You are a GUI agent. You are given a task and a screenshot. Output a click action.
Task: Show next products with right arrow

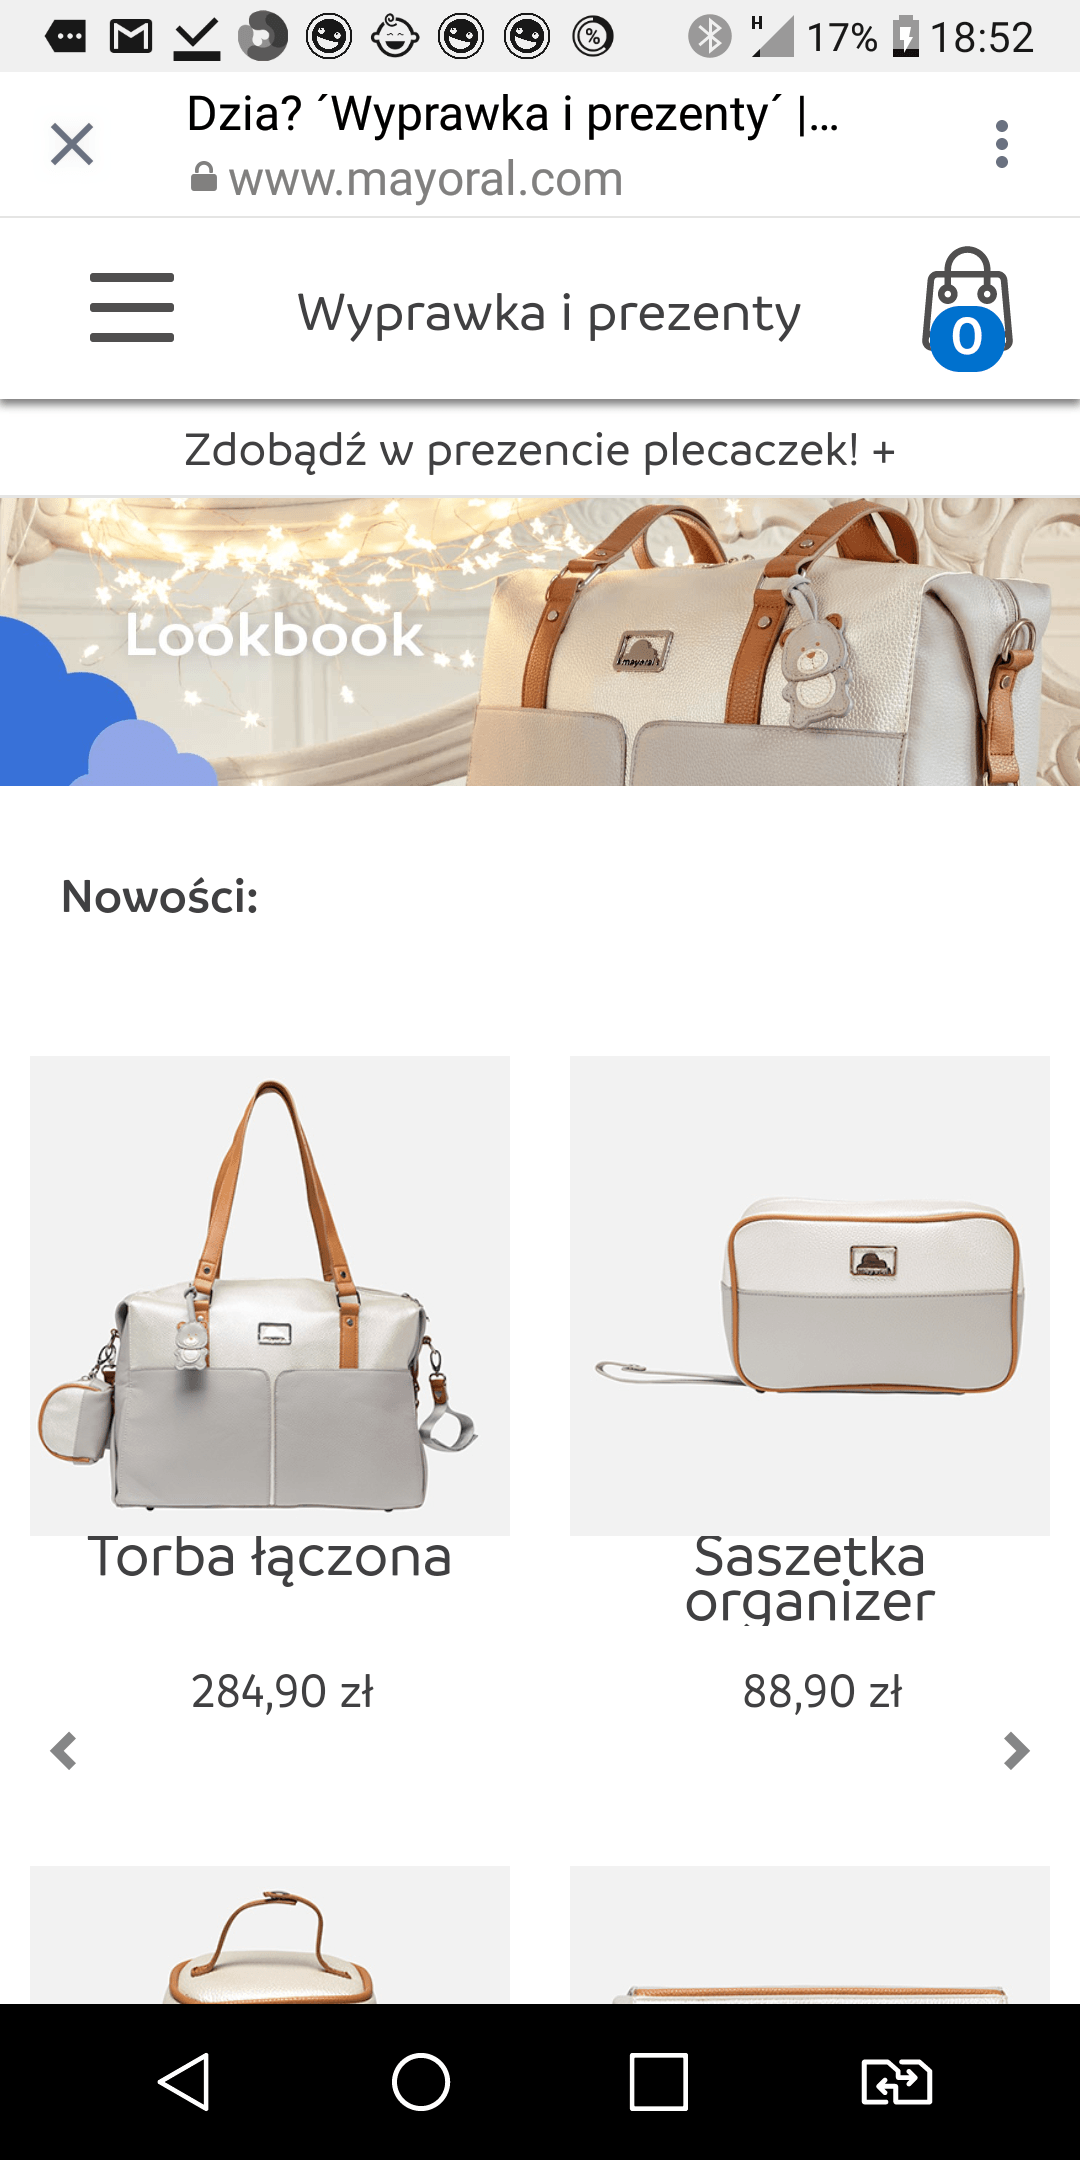[x=1016, y=1751]
